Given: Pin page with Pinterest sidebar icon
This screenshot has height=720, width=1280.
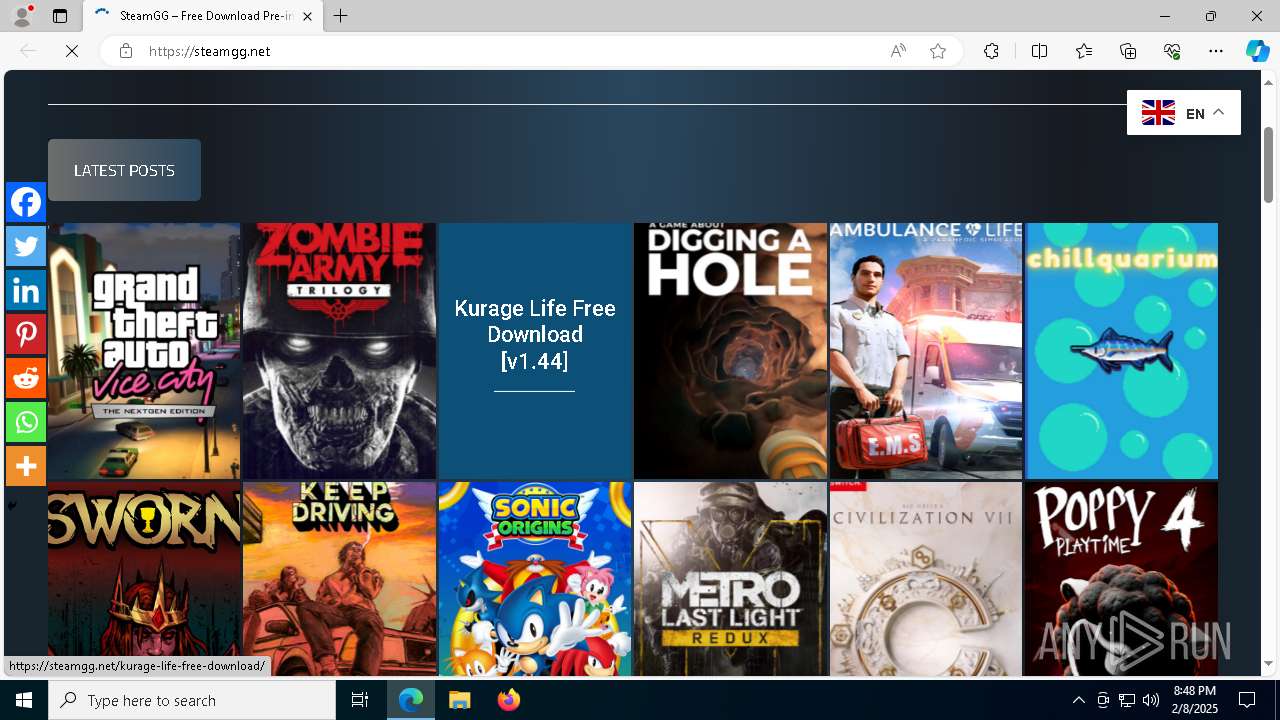Looking at the screenshot, I should click(x=26, y=334).
